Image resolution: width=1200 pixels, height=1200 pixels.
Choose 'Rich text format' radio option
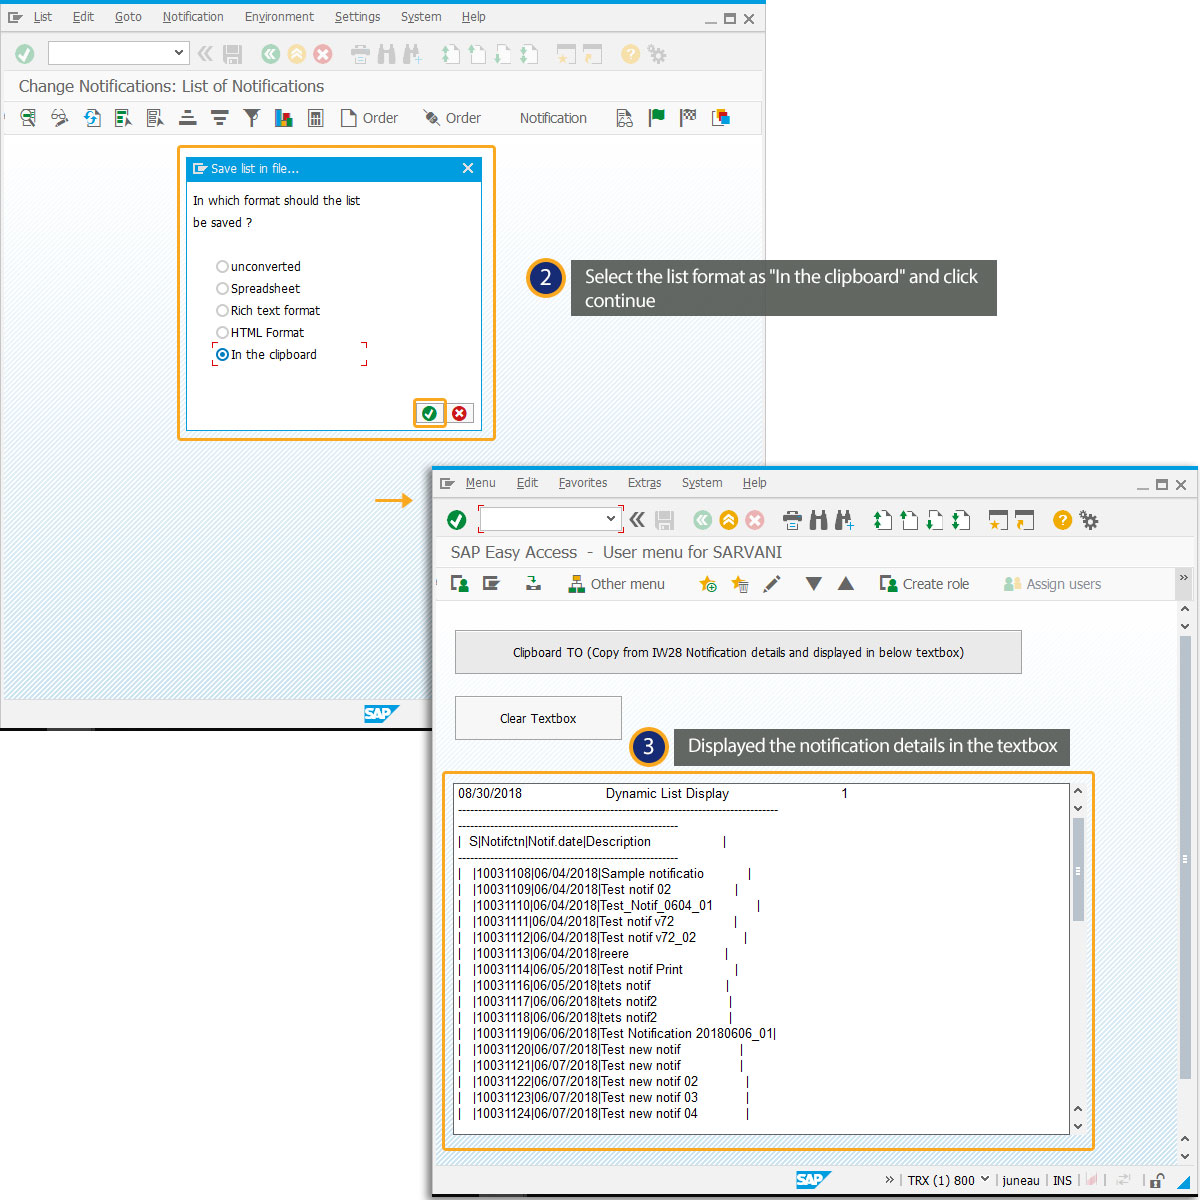(222, 311)
